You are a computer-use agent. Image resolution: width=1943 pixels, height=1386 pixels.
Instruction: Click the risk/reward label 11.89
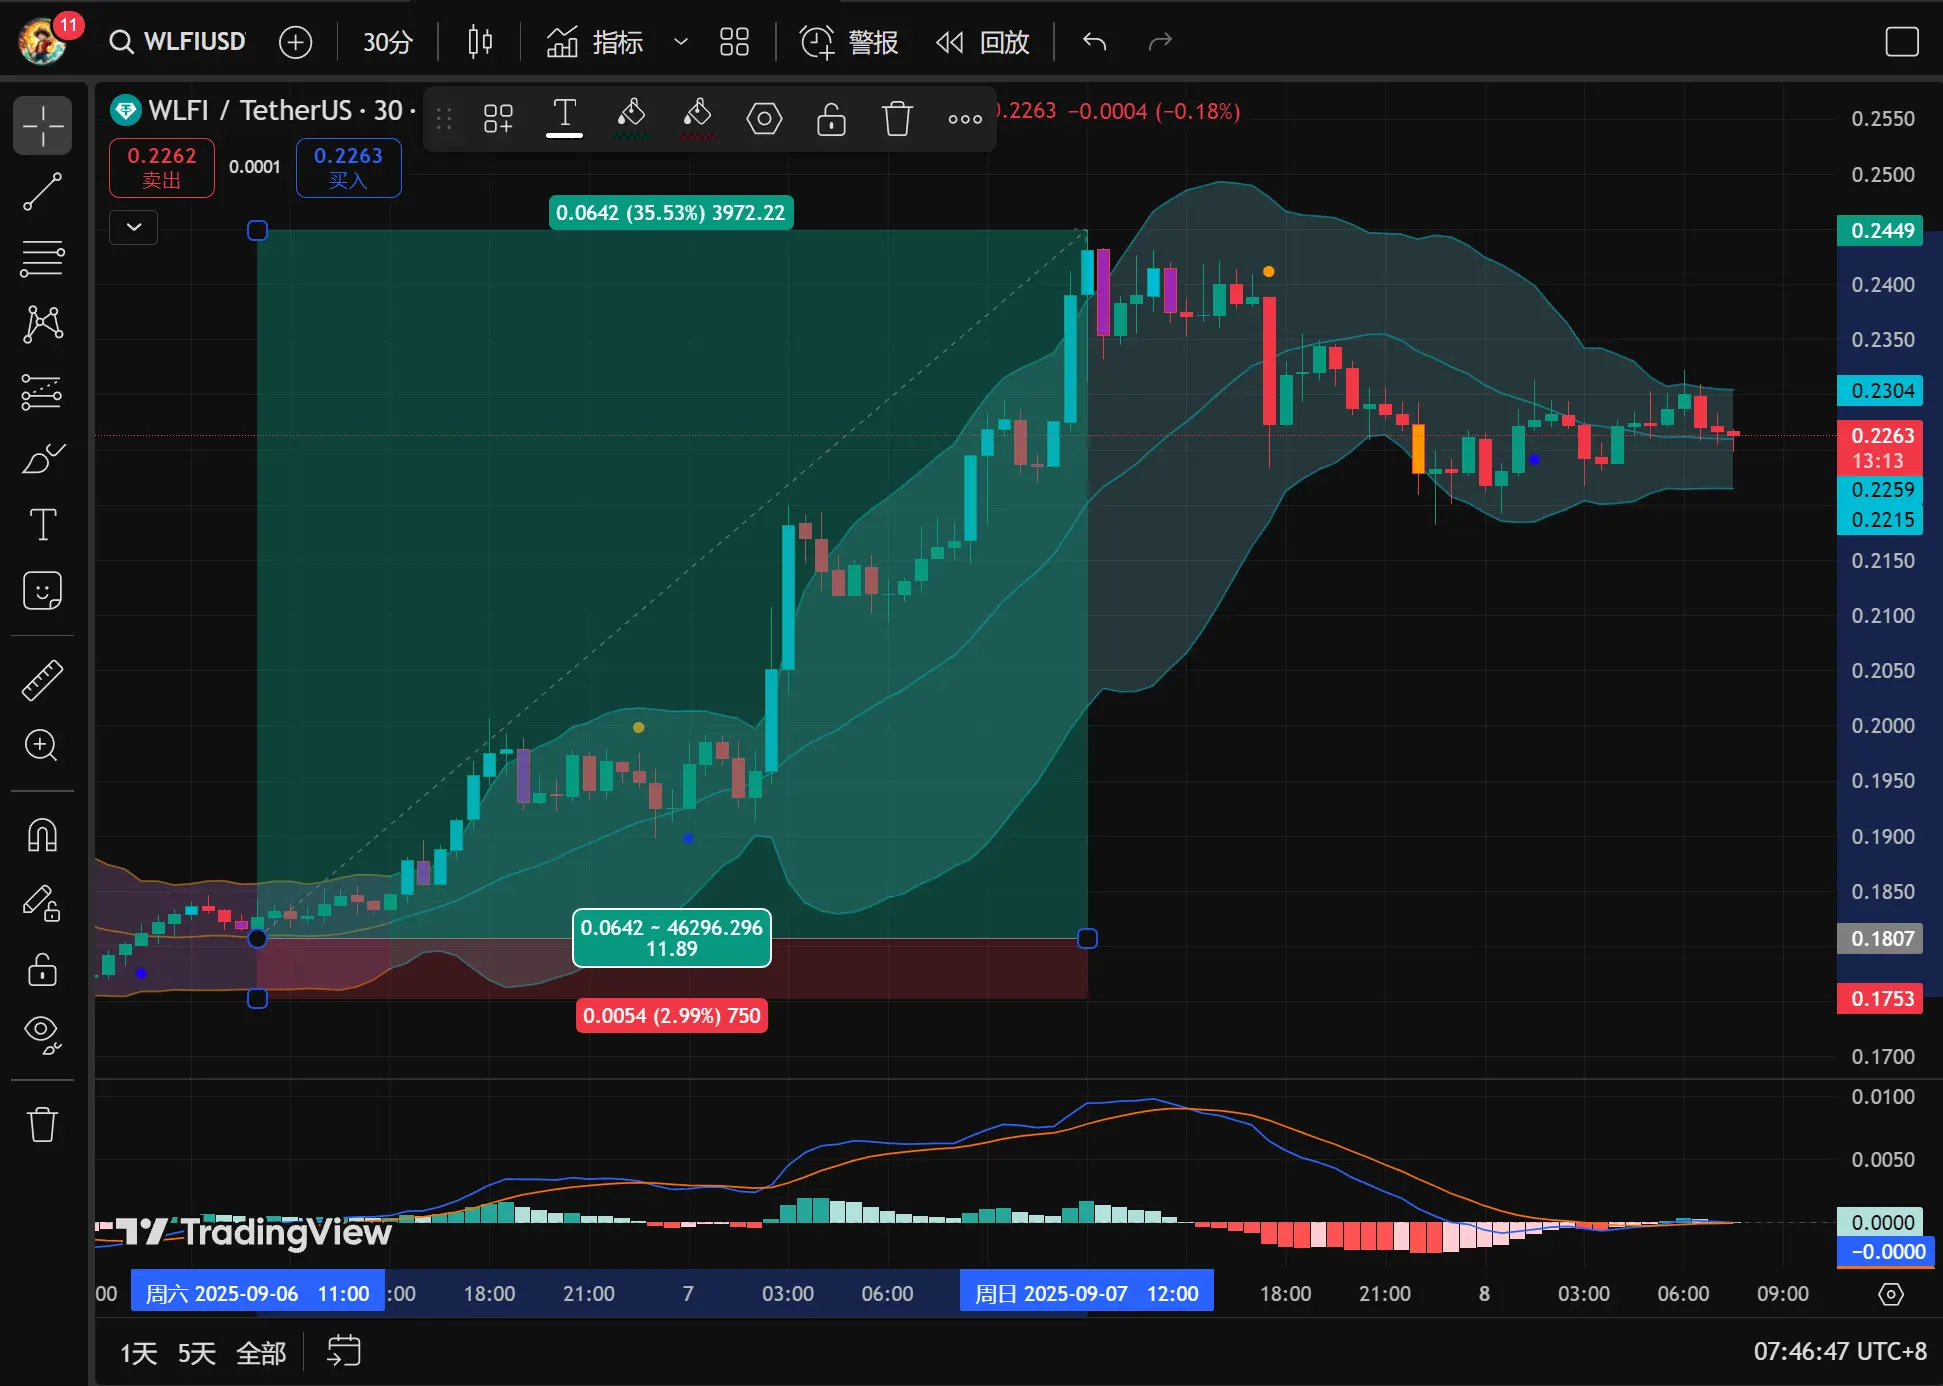672,938
